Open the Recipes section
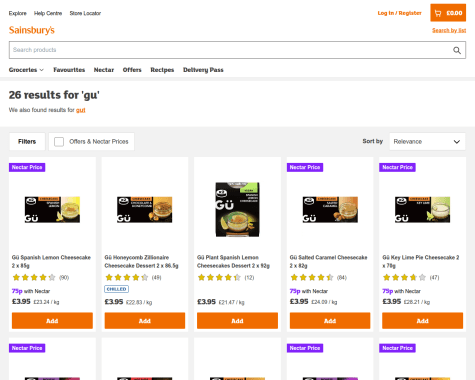Screen dimensions: 475x380 click(x=162, y=70)
